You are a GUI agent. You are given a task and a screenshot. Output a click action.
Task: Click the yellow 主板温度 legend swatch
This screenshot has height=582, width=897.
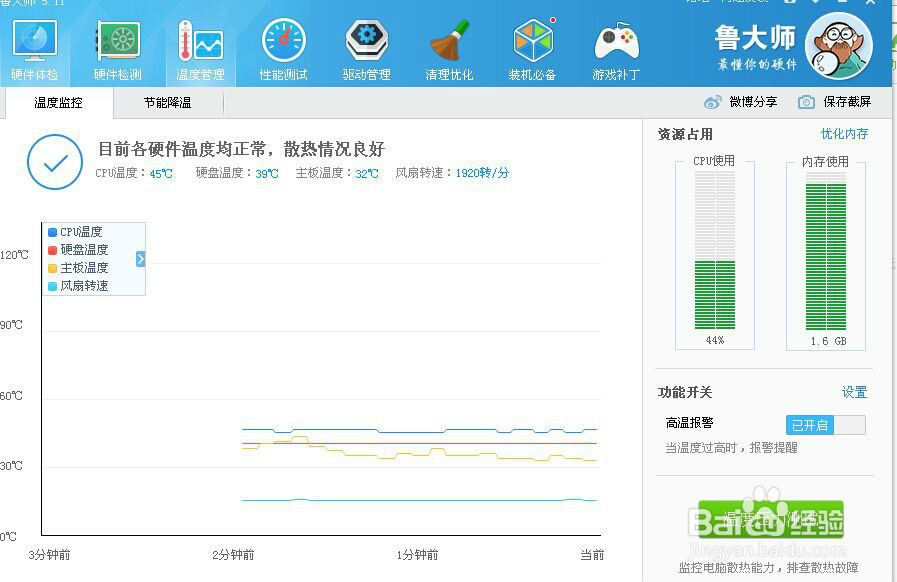tap(53, 268)
